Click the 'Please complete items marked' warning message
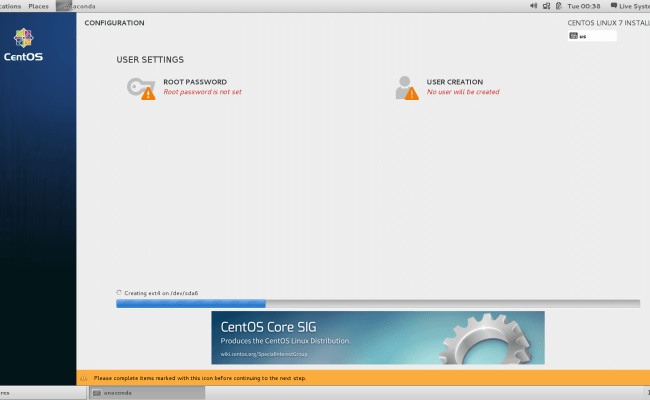The image size is (650, 400). pos(200,378)
